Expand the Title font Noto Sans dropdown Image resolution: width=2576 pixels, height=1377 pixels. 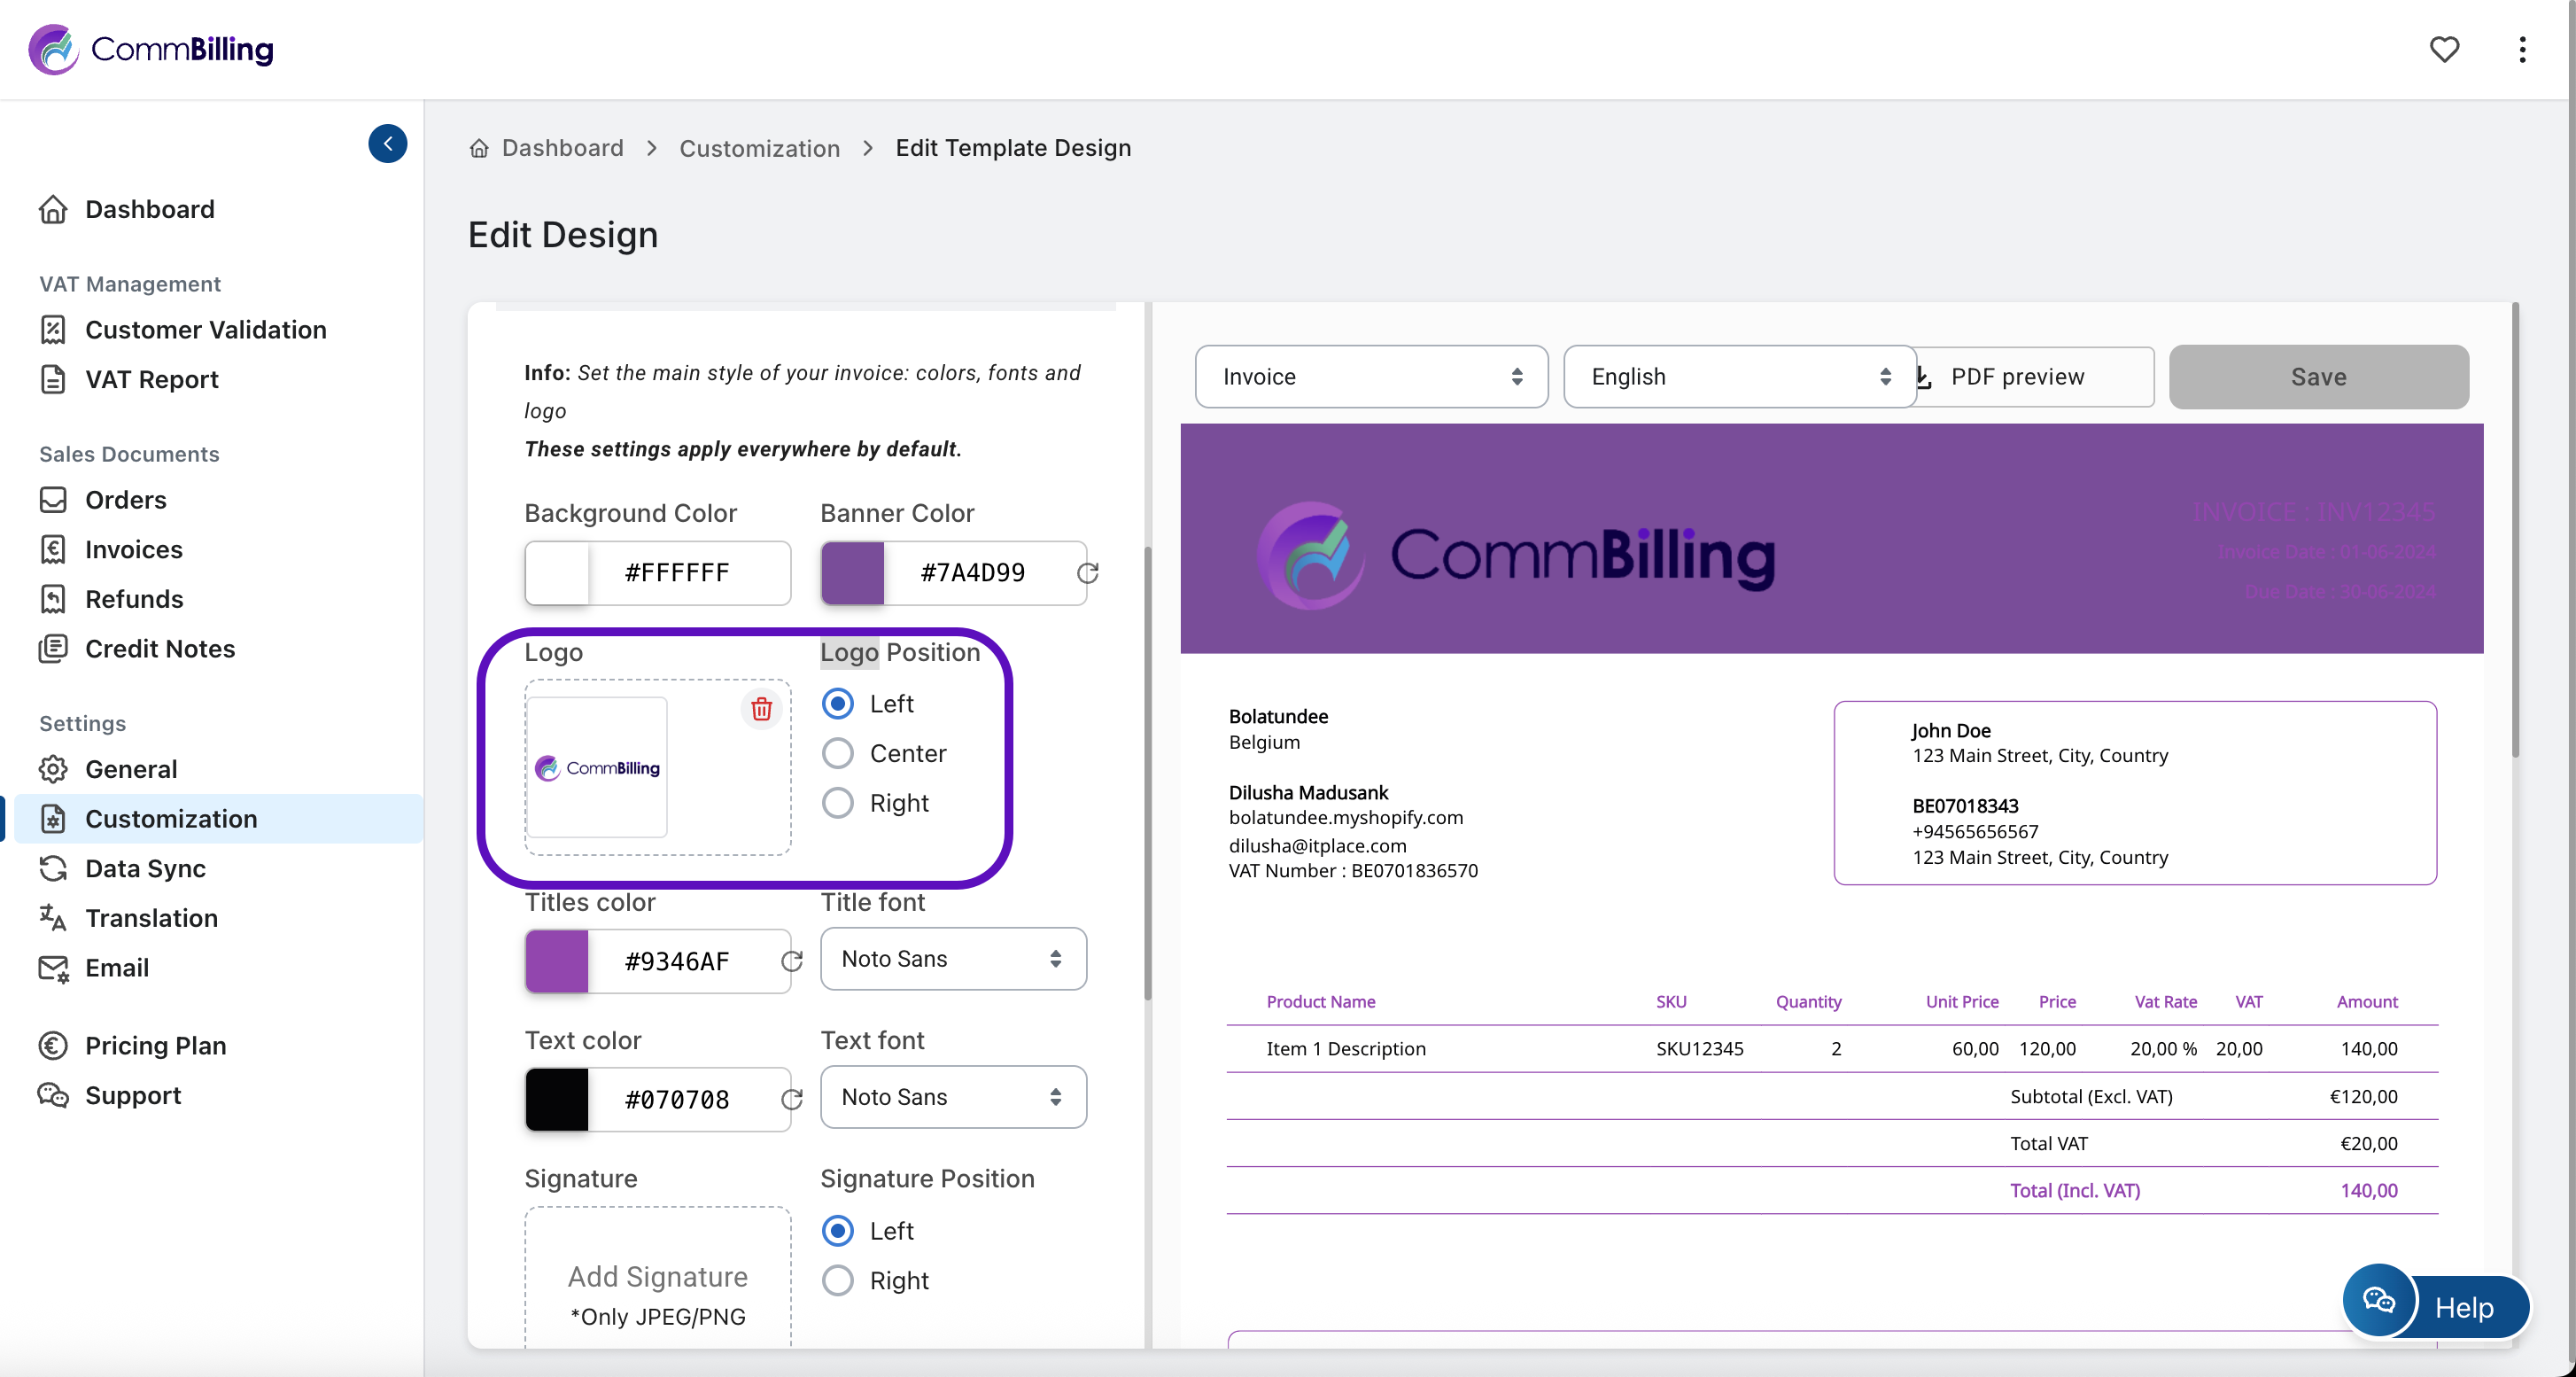[x=952, y=958]
